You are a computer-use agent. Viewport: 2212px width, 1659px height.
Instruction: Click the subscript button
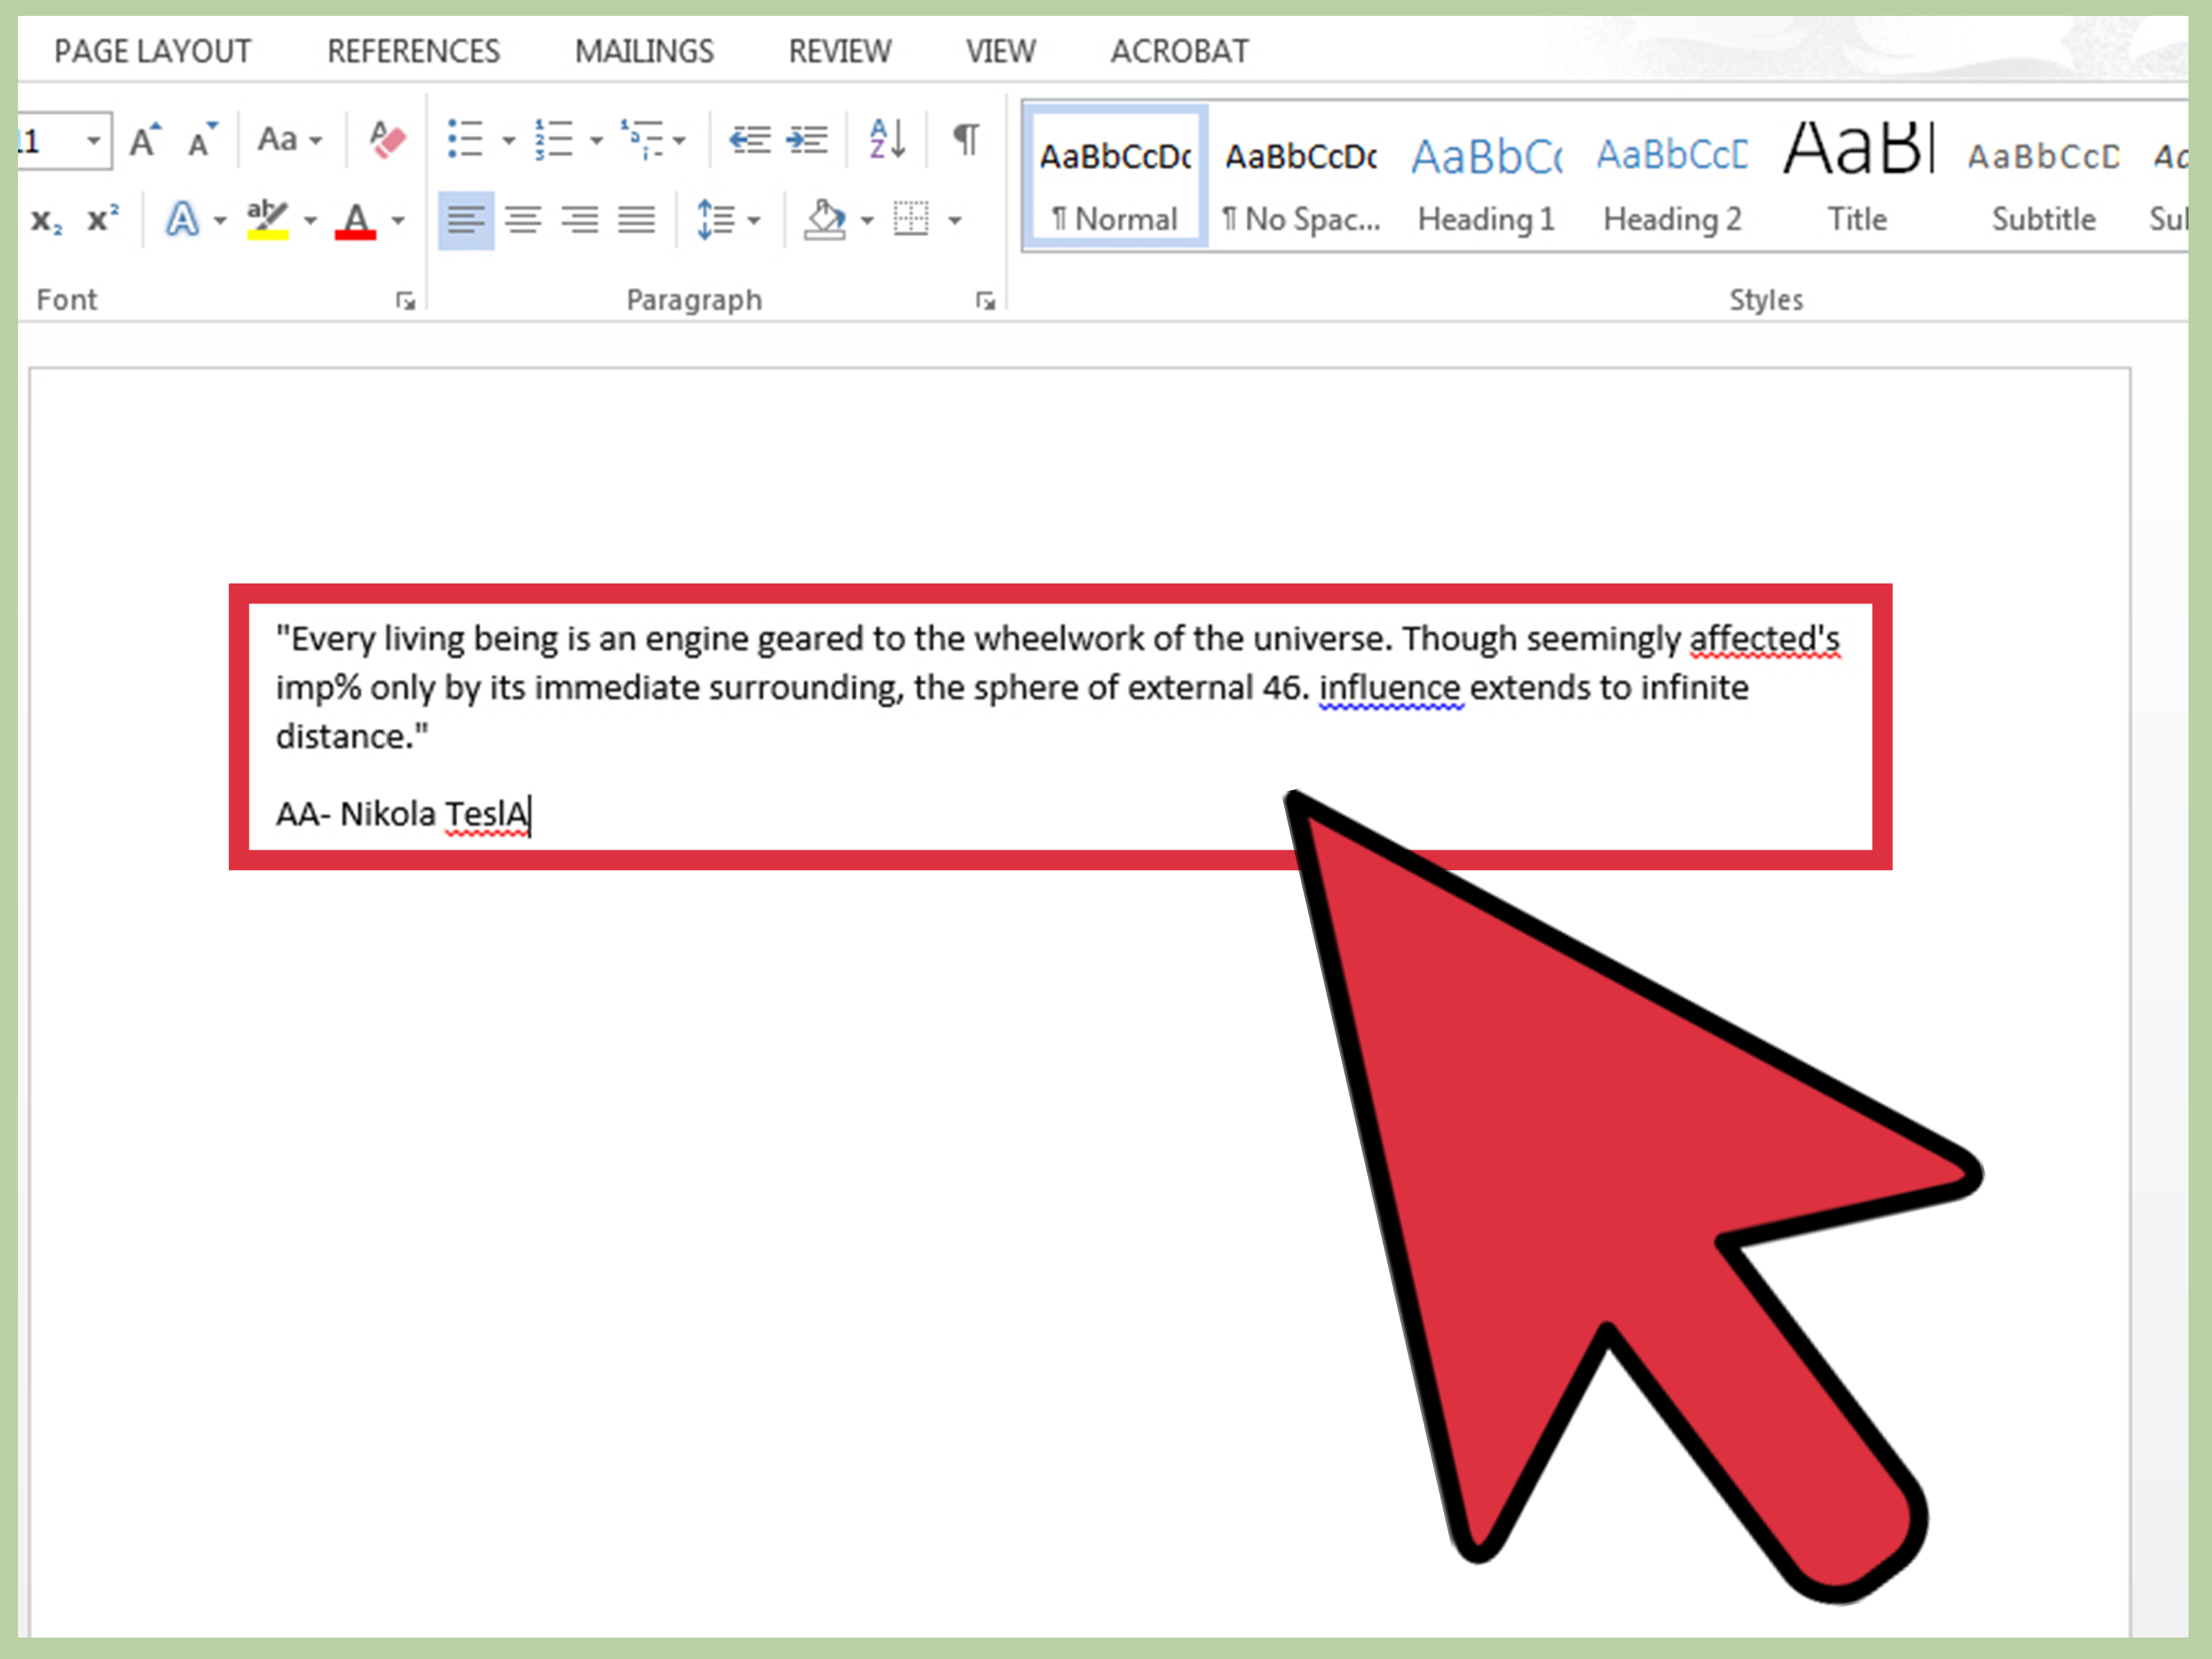coord(46,220)
